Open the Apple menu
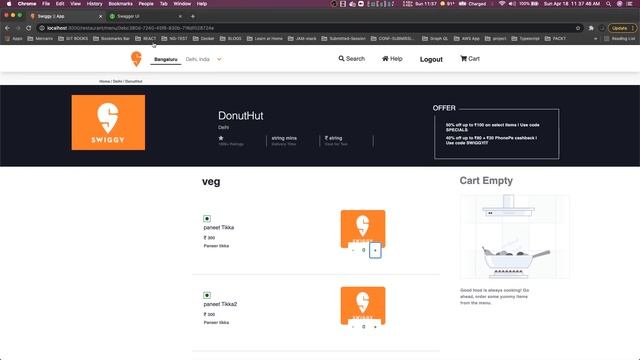Viewport: 640px width, 360px height. click(x=9, y=4)
